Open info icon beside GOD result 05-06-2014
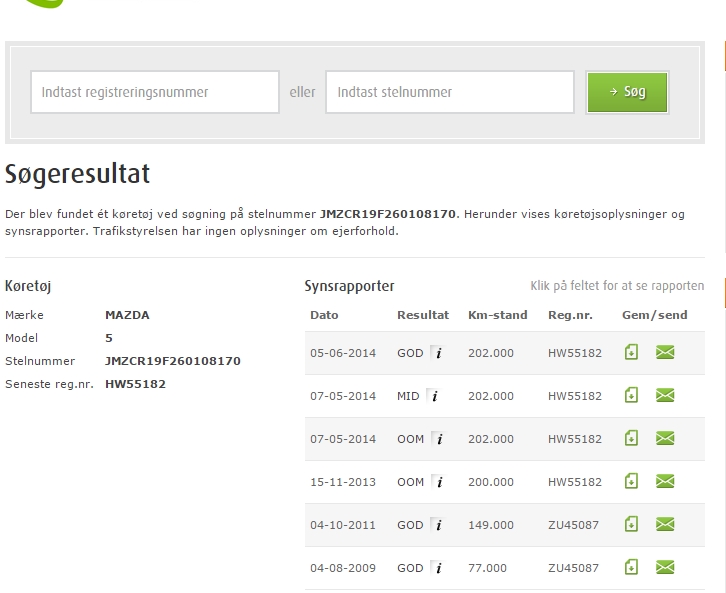This screenshot has height=593, width=726. click(x=437, y=352)
